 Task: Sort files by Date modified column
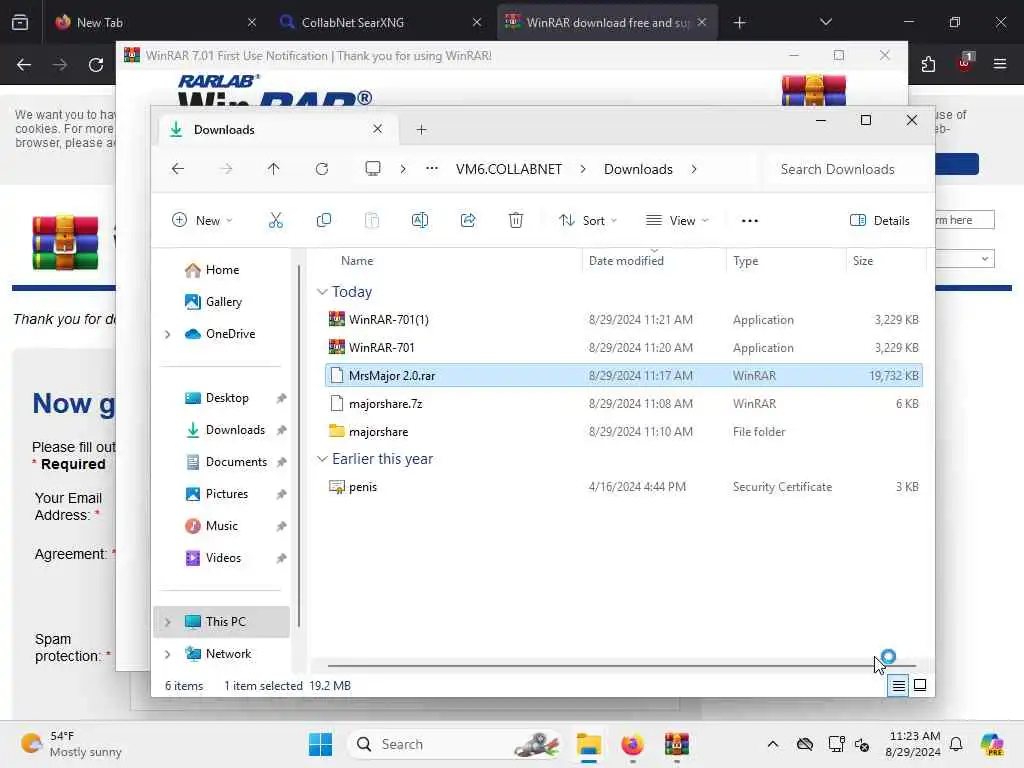[626, 261]
